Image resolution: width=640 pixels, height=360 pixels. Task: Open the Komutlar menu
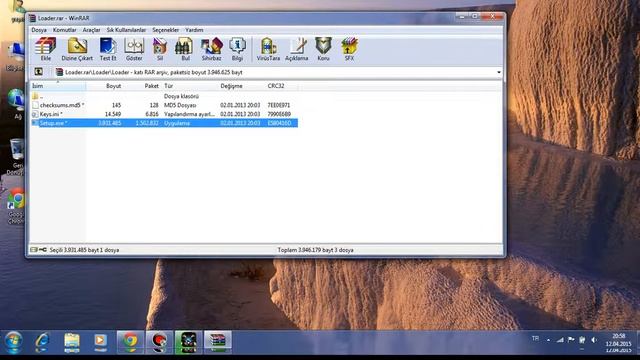64,30
